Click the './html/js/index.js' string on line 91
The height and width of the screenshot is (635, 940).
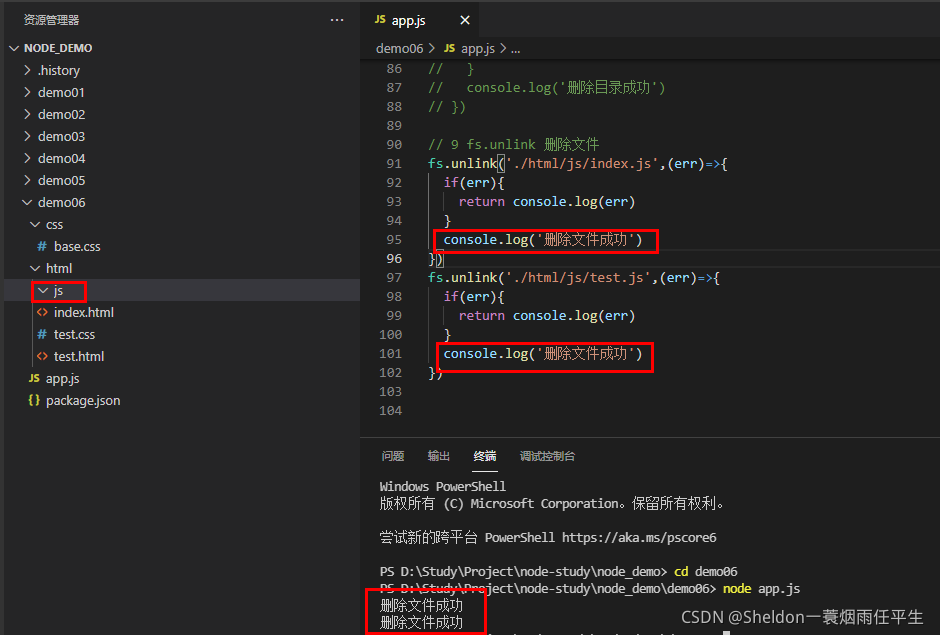pyautogui.click(x=583, y=164)
